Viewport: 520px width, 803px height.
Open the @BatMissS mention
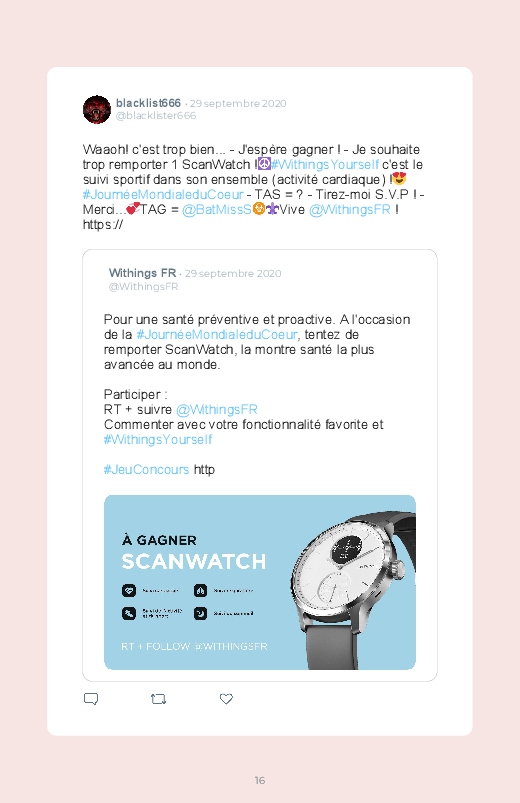(217, 209)
